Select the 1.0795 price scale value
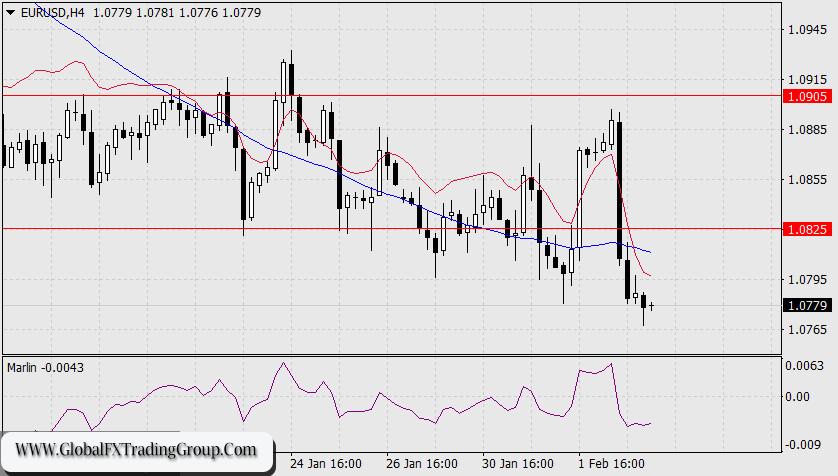838x476 pixels. pyautogui.click(x=808, y=279)
